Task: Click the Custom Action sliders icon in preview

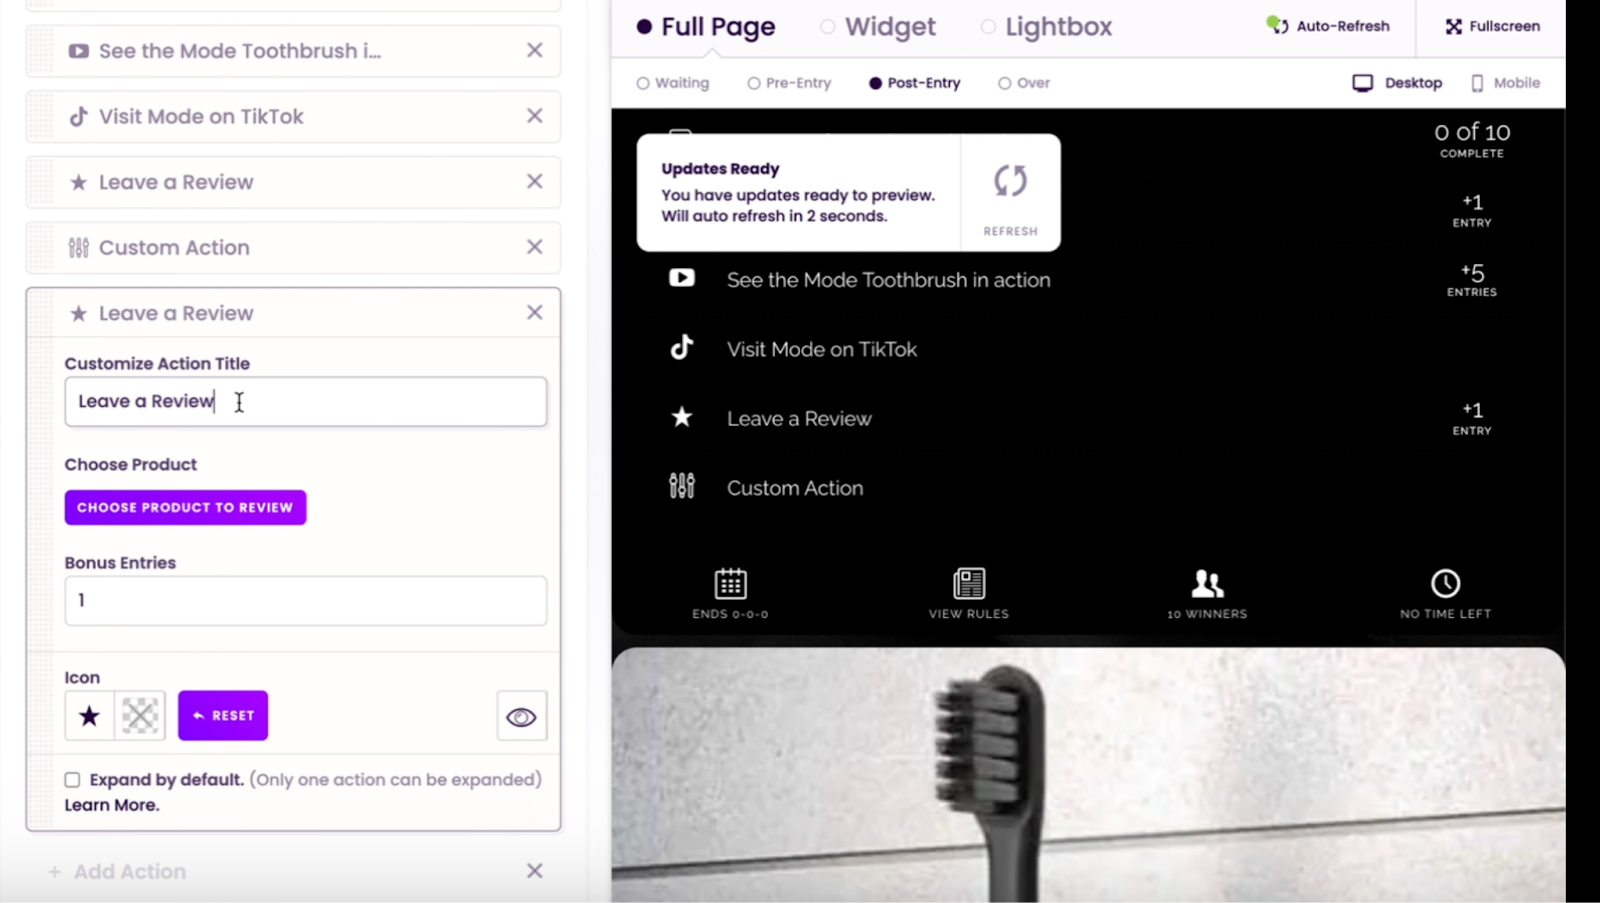Action: click(682, 486)
